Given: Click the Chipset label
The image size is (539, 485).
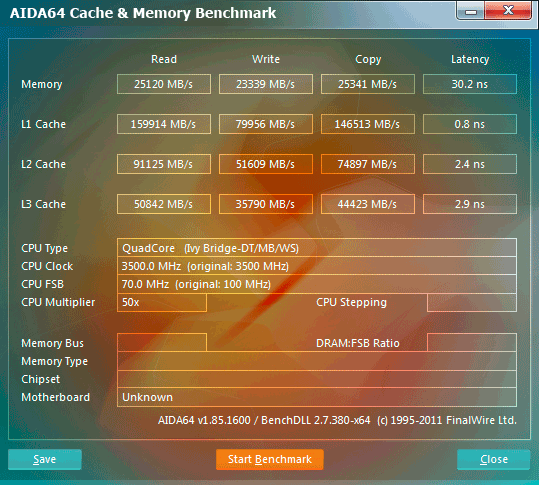Looking at the screenshot, I should (41, 379).
